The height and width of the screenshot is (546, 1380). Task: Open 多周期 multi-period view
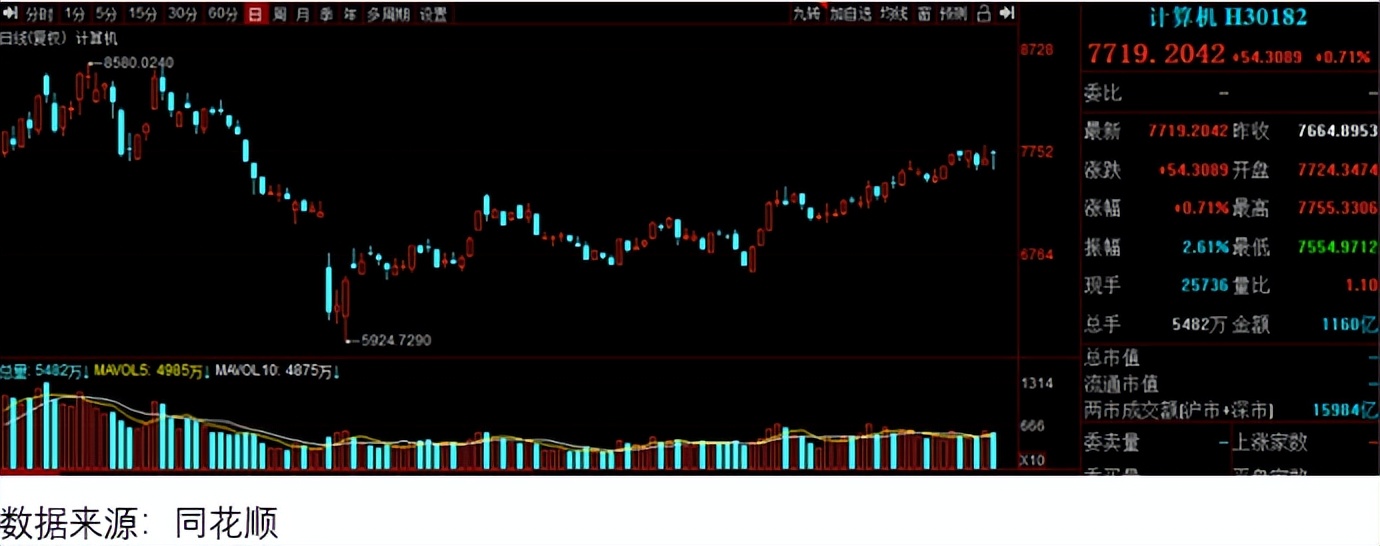(x=388, y=14)
